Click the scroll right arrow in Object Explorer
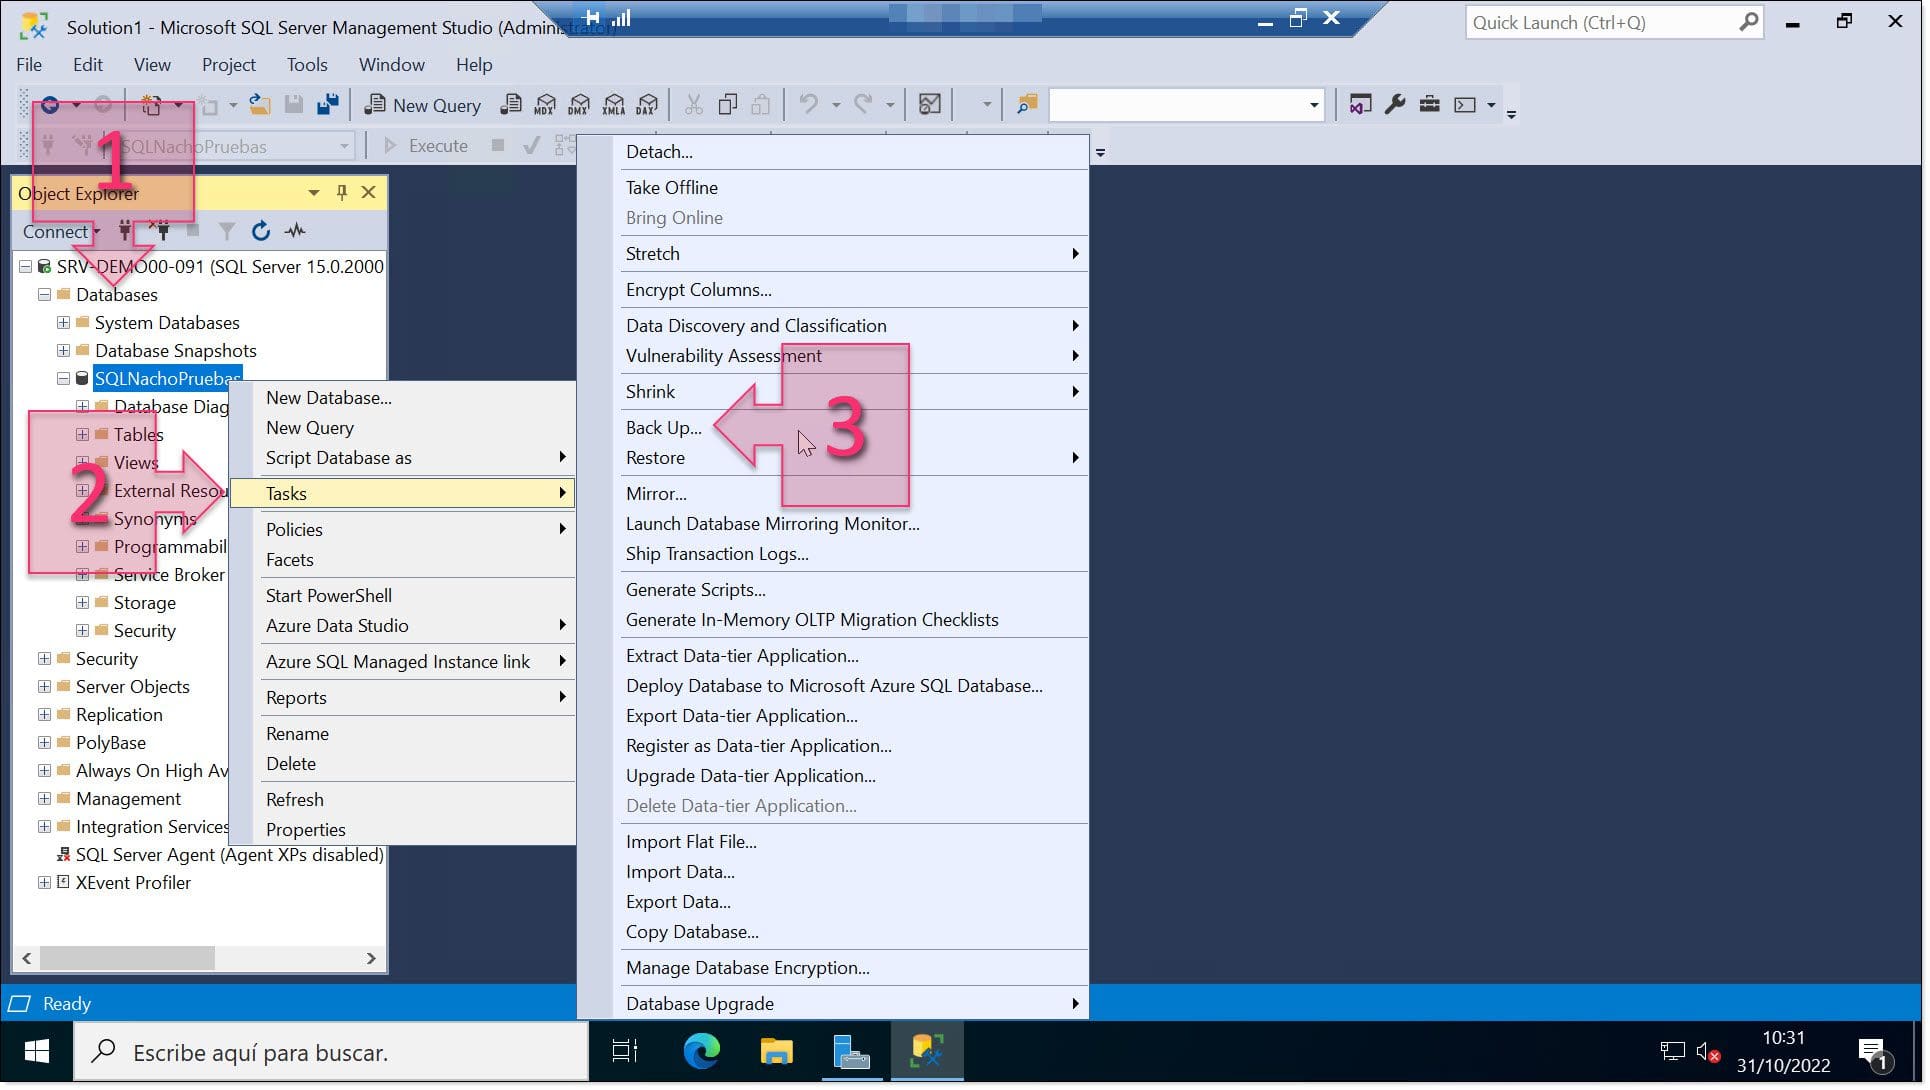Viewport: 1930px width, 1090px height. 371,959
